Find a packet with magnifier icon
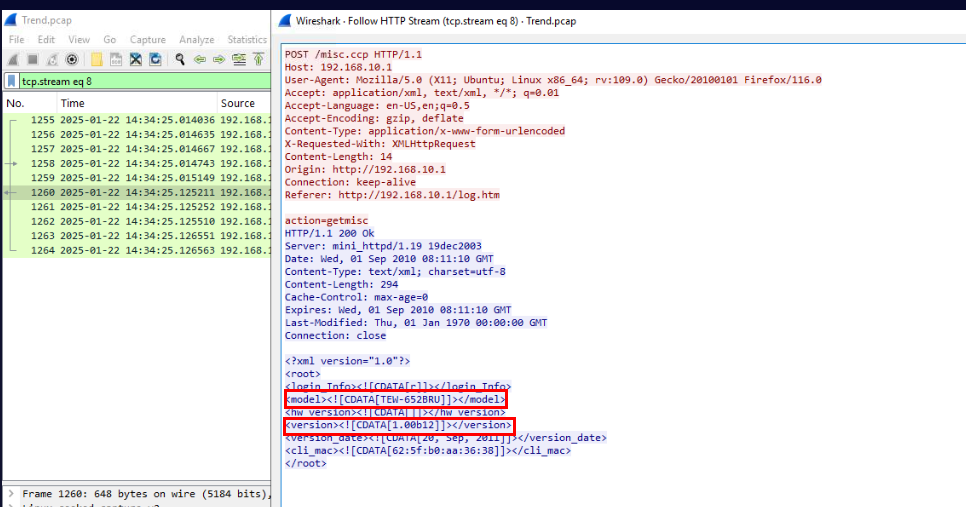This screenshot has width=966, height=507. (180, 60)
